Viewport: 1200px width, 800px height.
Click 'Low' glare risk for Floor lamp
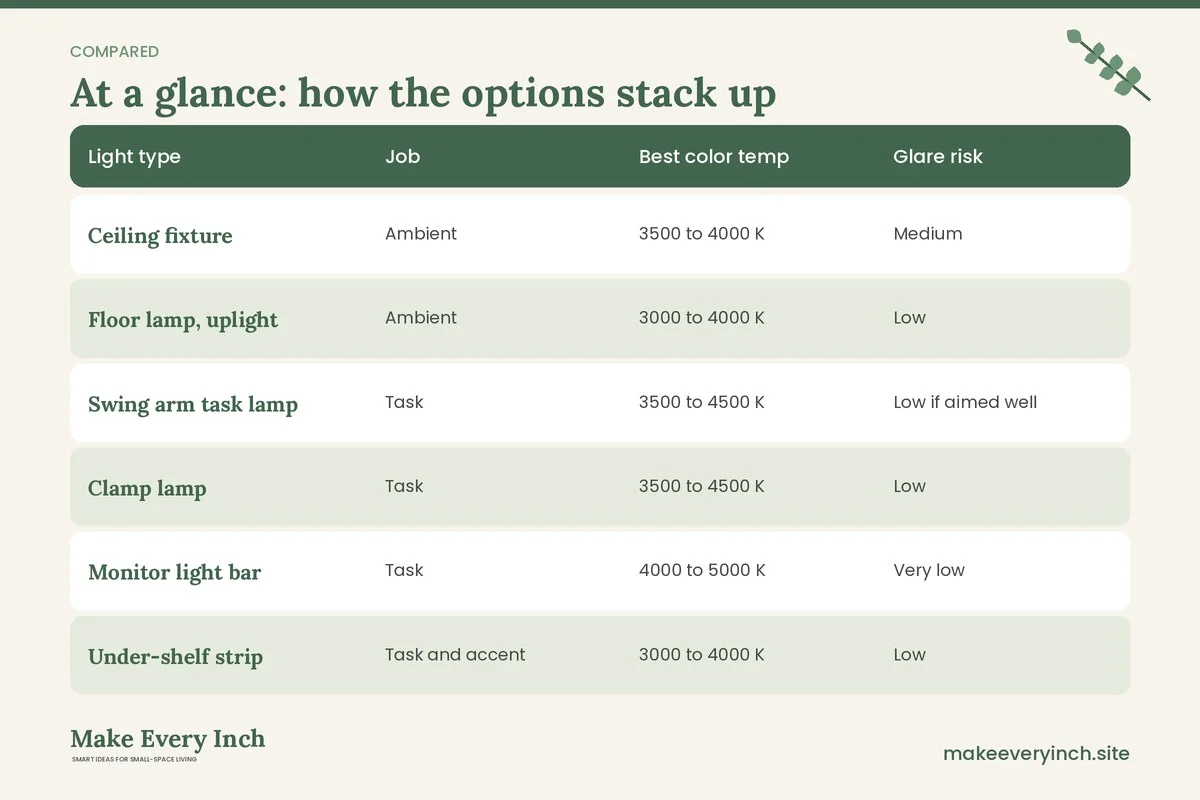click(x=910, y=318)
